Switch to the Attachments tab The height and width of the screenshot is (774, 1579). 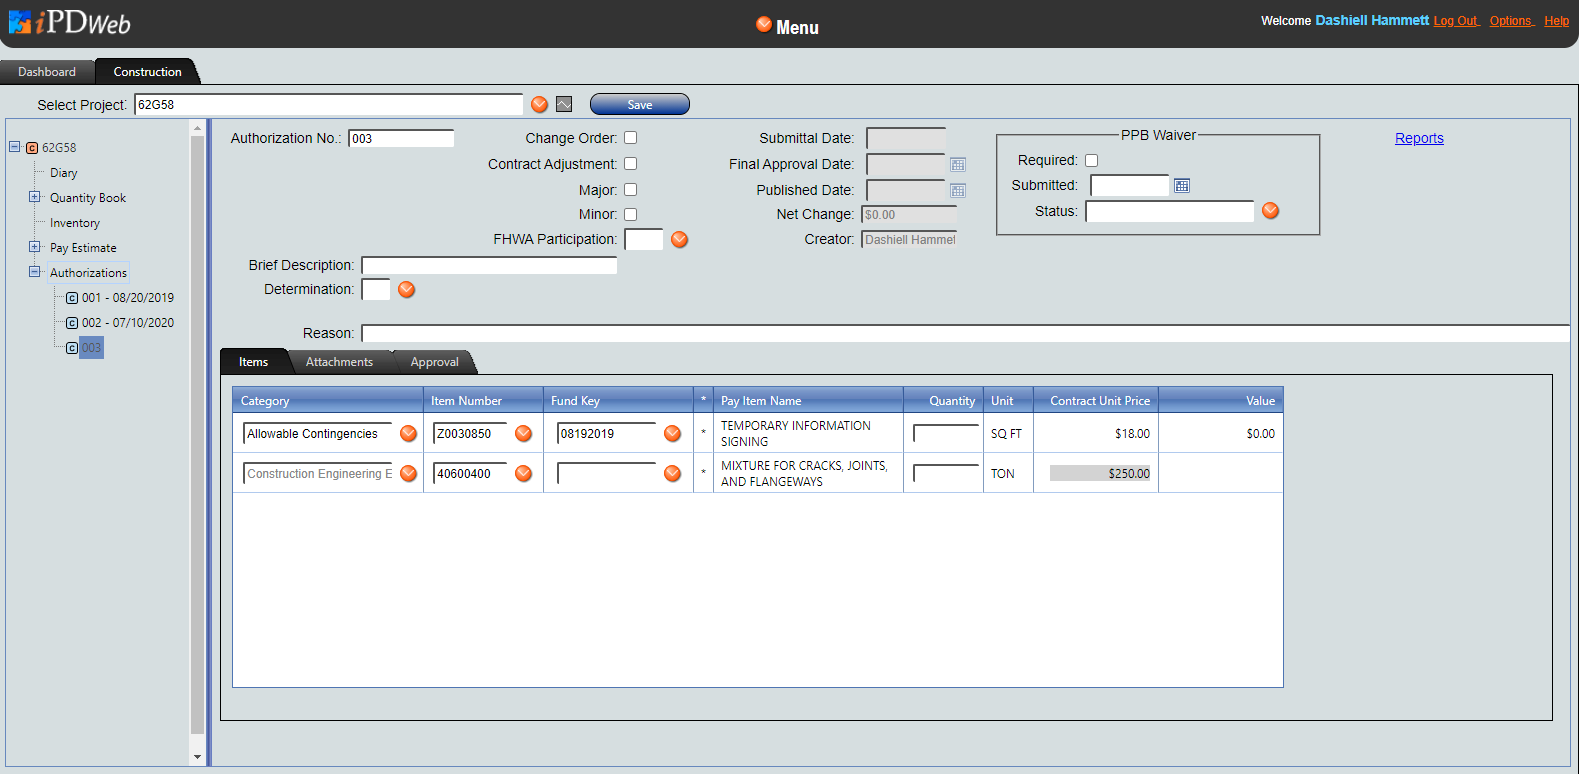click(x=339, y=362)
